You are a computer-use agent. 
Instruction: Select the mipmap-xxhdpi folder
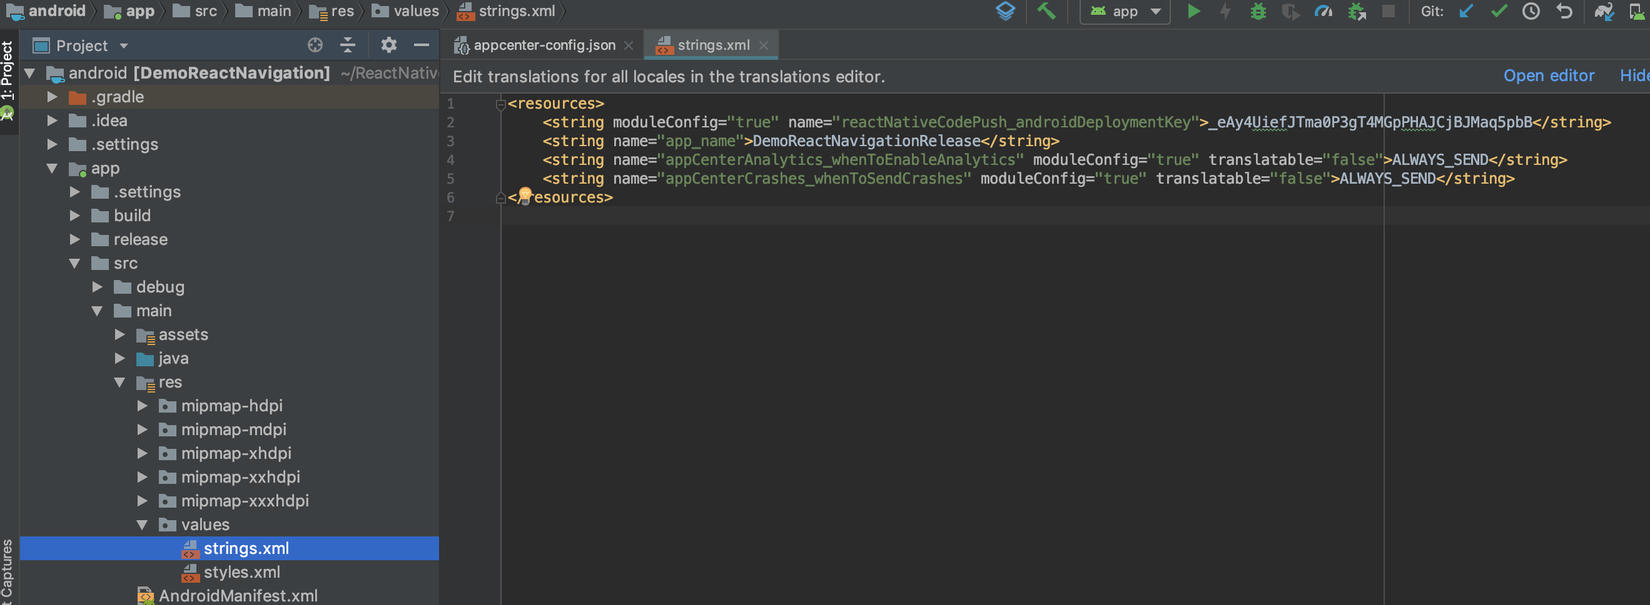240,478
